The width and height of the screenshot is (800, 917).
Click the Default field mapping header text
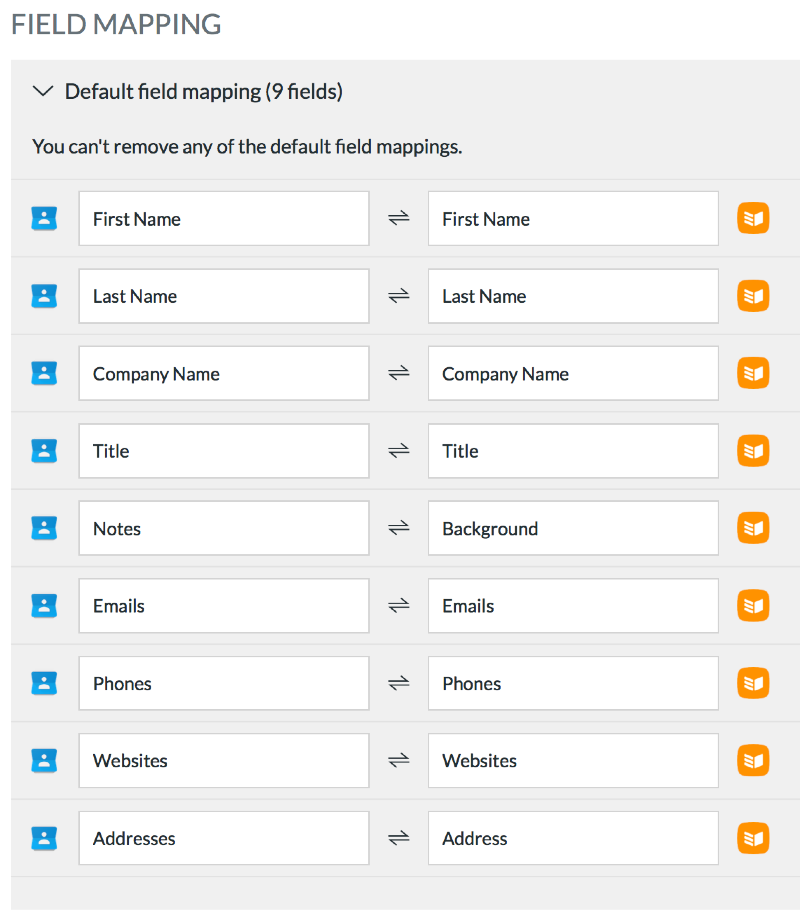pyautogui.click(x=203, y=91)
